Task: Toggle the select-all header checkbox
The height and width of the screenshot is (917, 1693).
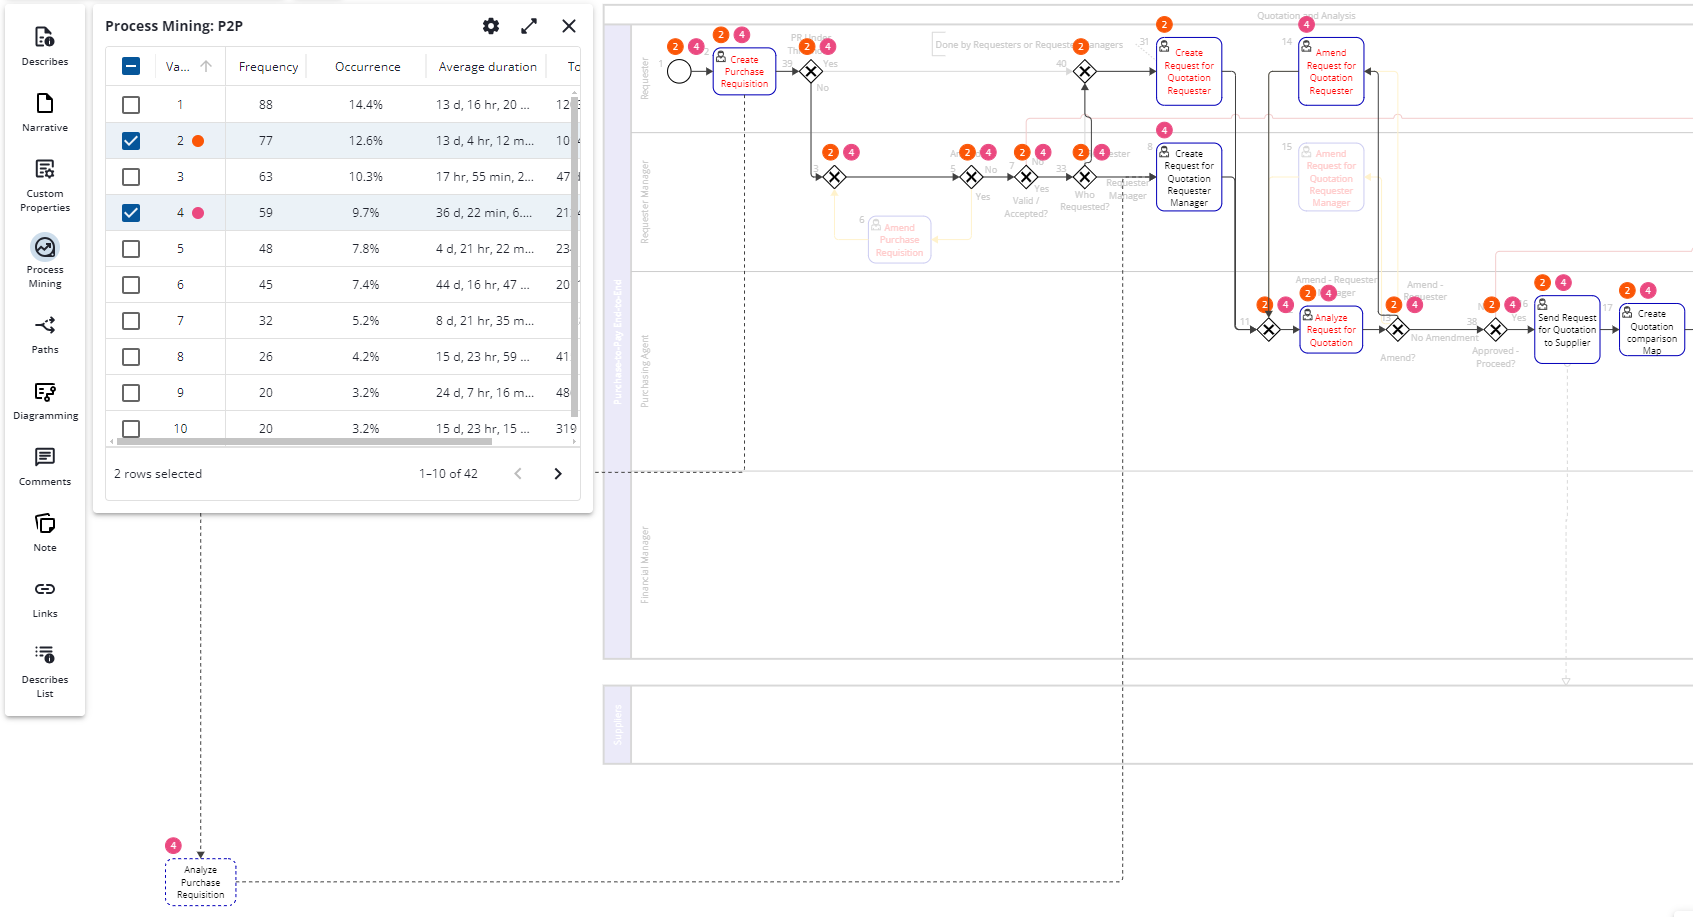Action: click(131, 67)
